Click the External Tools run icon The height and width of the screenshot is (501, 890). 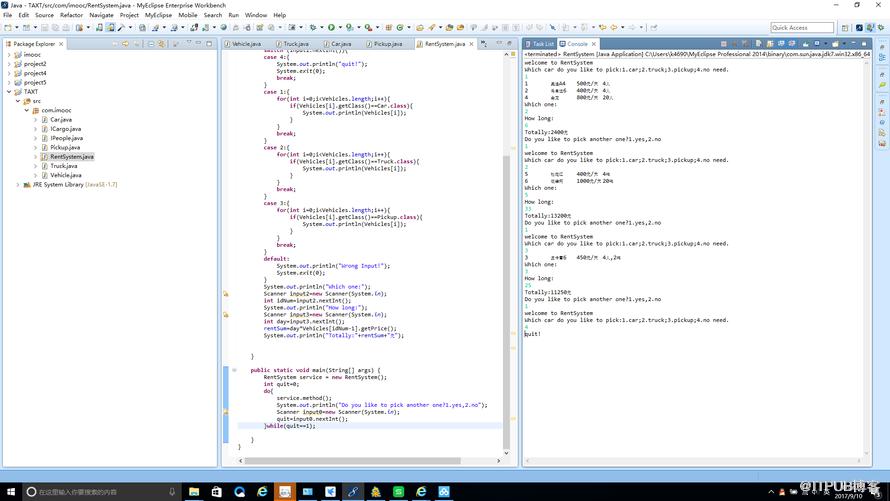tap(368, 27)
